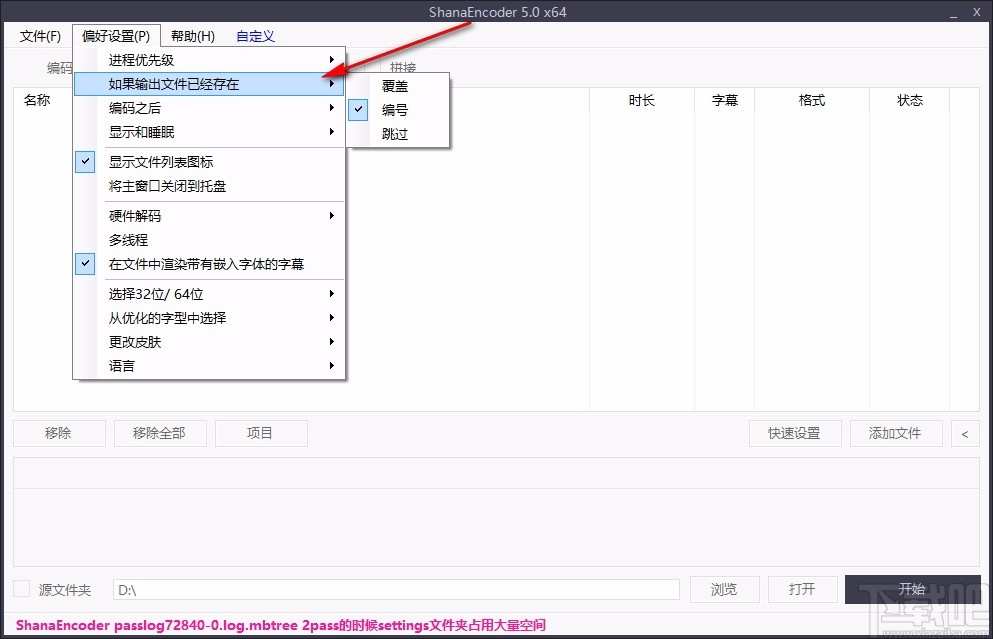Open quick settings via 快速设置
The image size is (993, 639).
tap(794, 433)
